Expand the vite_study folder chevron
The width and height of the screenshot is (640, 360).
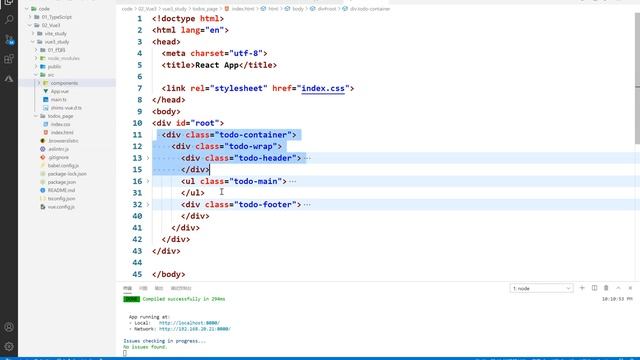click(x=33, y=33)
